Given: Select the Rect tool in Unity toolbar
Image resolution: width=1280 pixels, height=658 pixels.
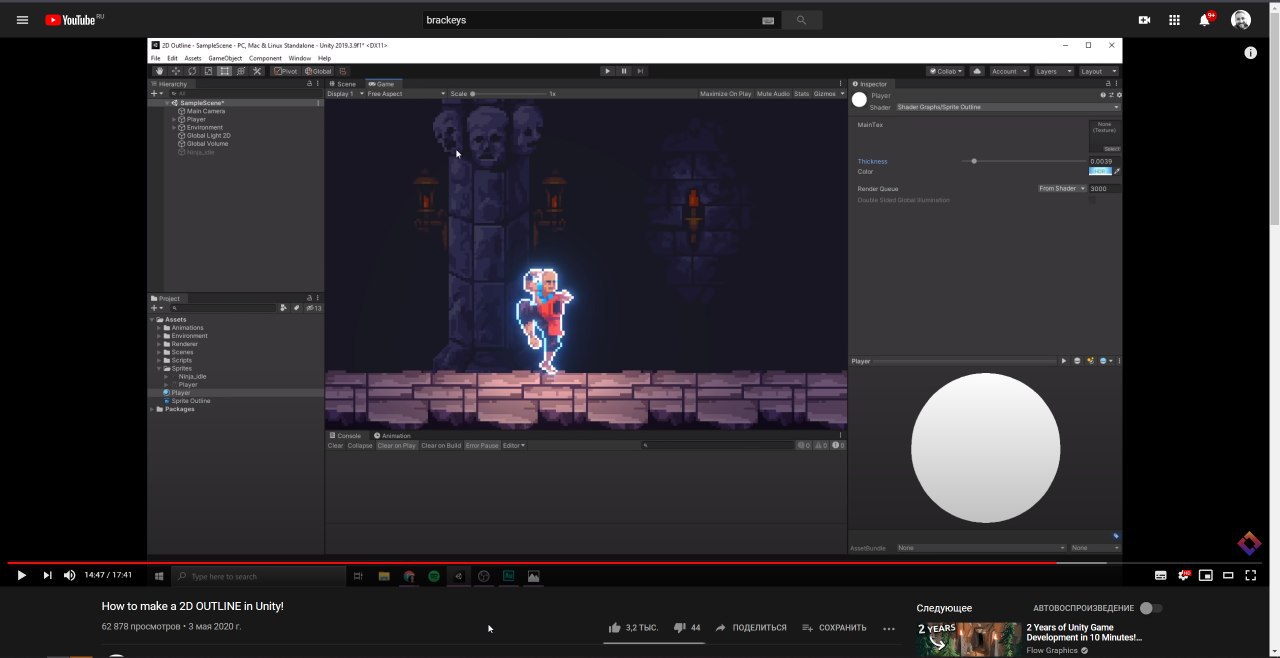Looking at the screenshot, I should [x=224, y=71].
